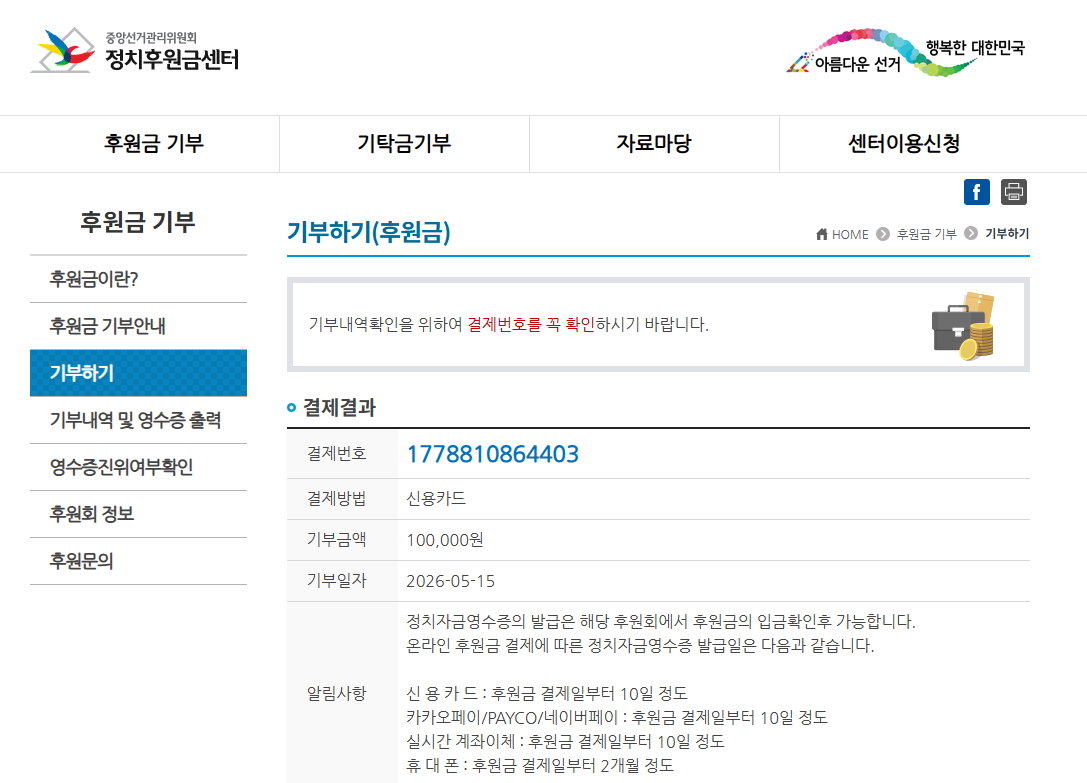This screenshot has height=783, width=1087.
Task: Go to HOME via the breadcrumb link
Action: 850,234
